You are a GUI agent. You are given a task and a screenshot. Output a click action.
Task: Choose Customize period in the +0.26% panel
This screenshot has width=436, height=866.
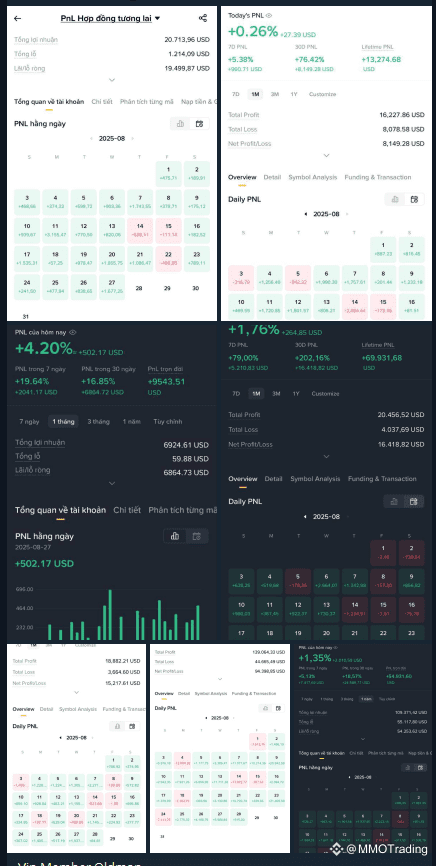322,94
